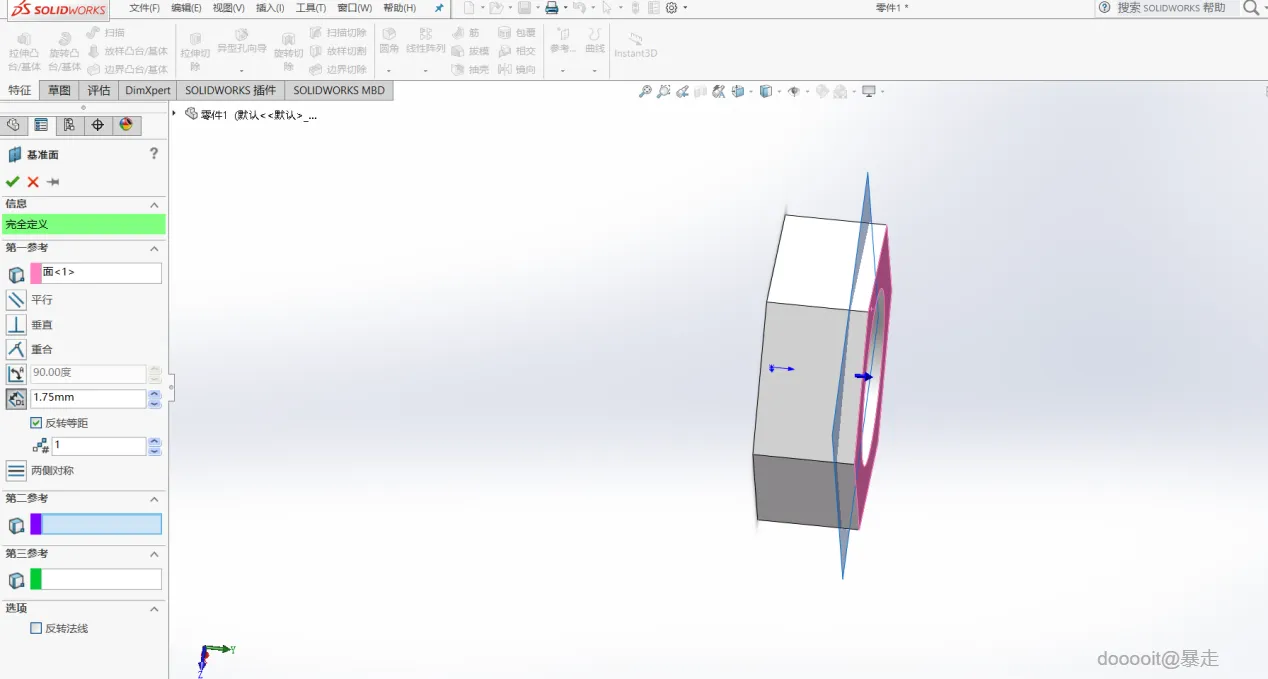
Task: Select the Mid Plane (两侧对称) icon
Action: pos(16,471)
